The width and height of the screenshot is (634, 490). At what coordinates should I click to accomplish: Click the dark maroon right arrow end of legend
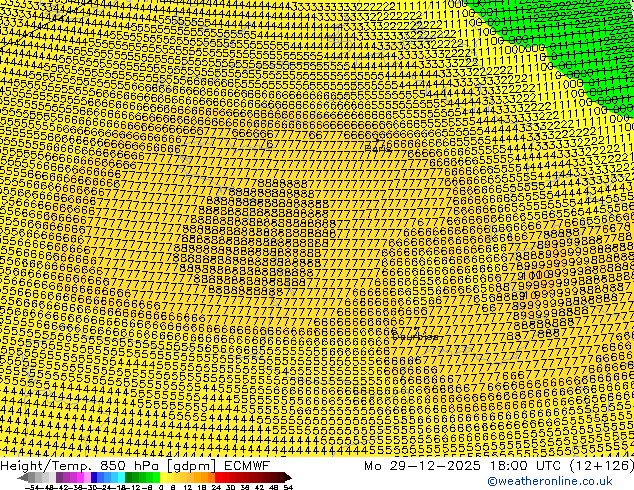pyautogui.click(x=287, y=478)
